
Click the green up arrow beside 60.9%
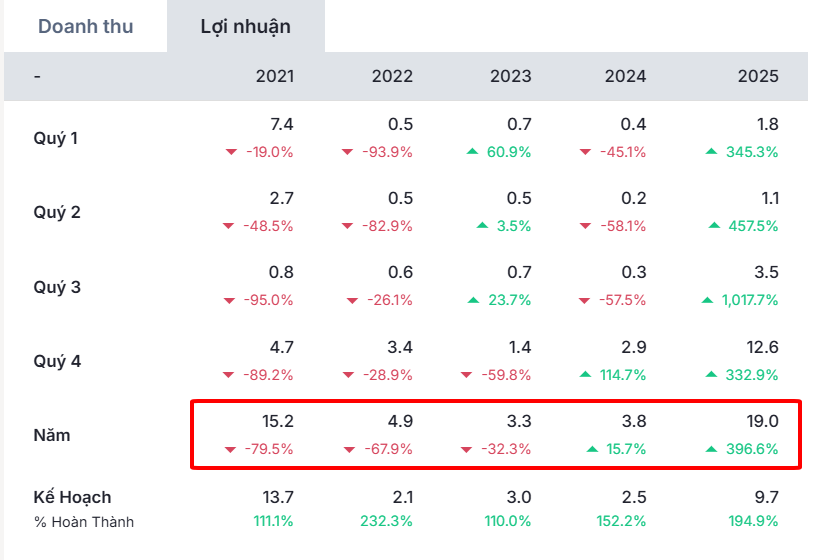(x=473, y=152)
